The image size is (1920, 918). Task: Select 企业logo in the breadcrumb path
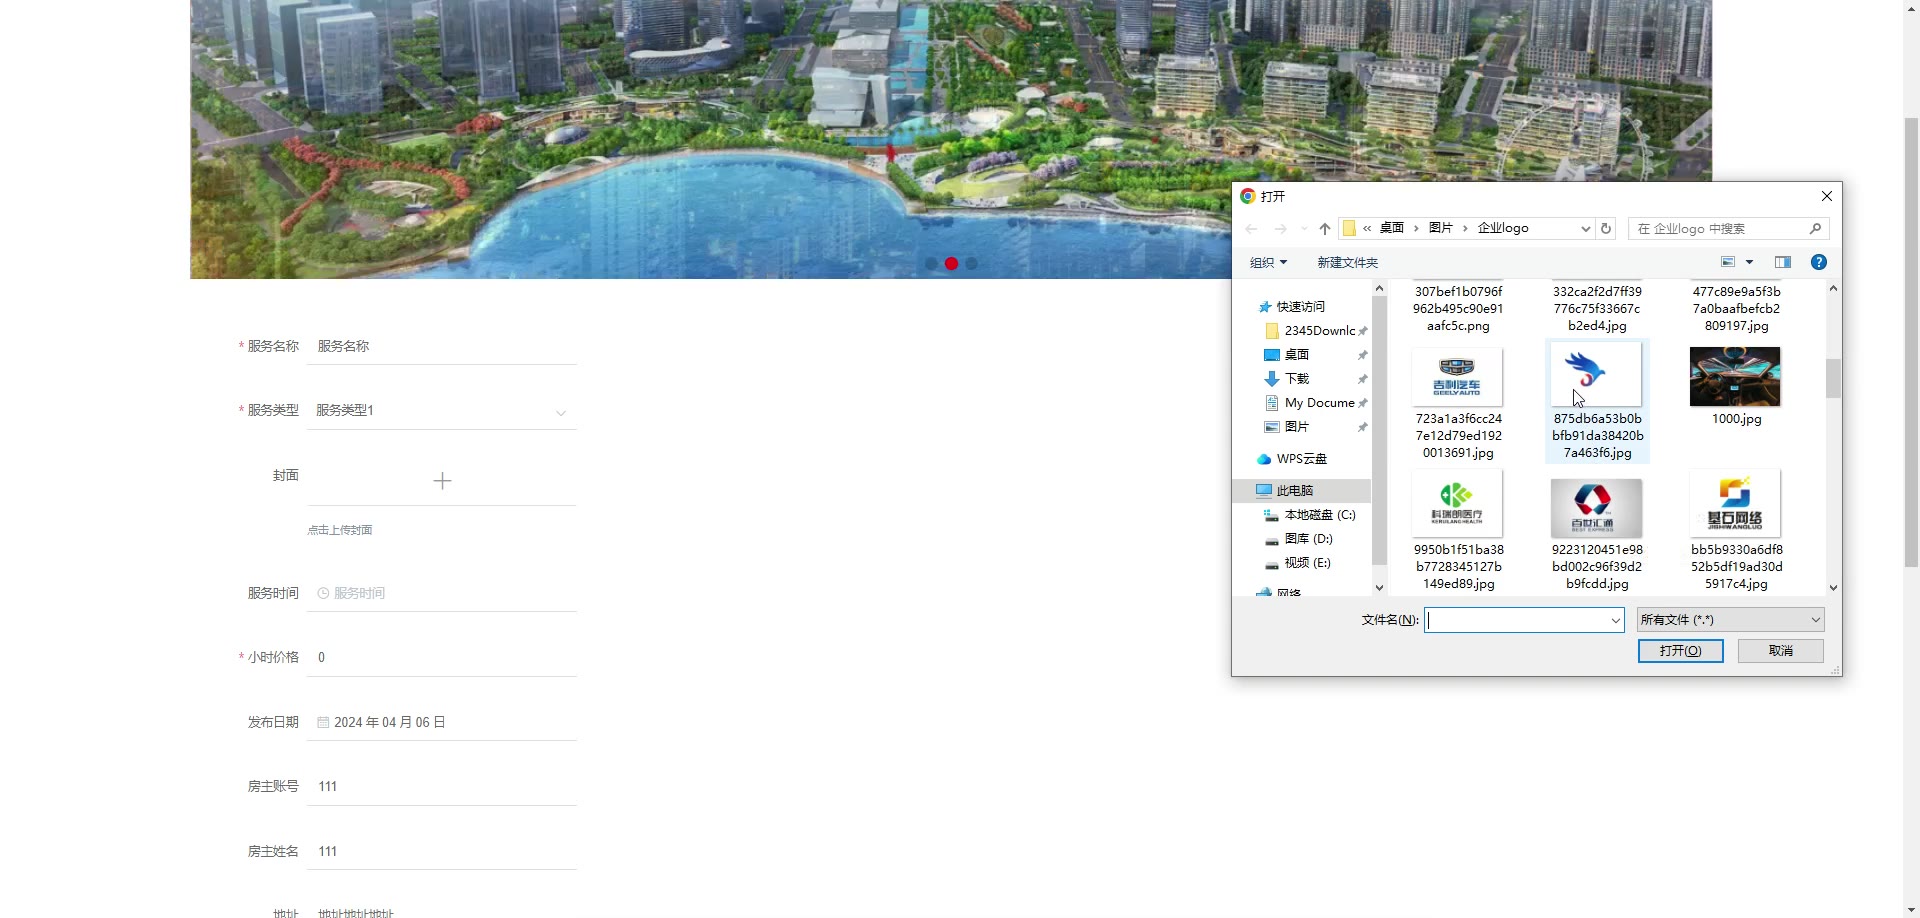[1503, 228]
